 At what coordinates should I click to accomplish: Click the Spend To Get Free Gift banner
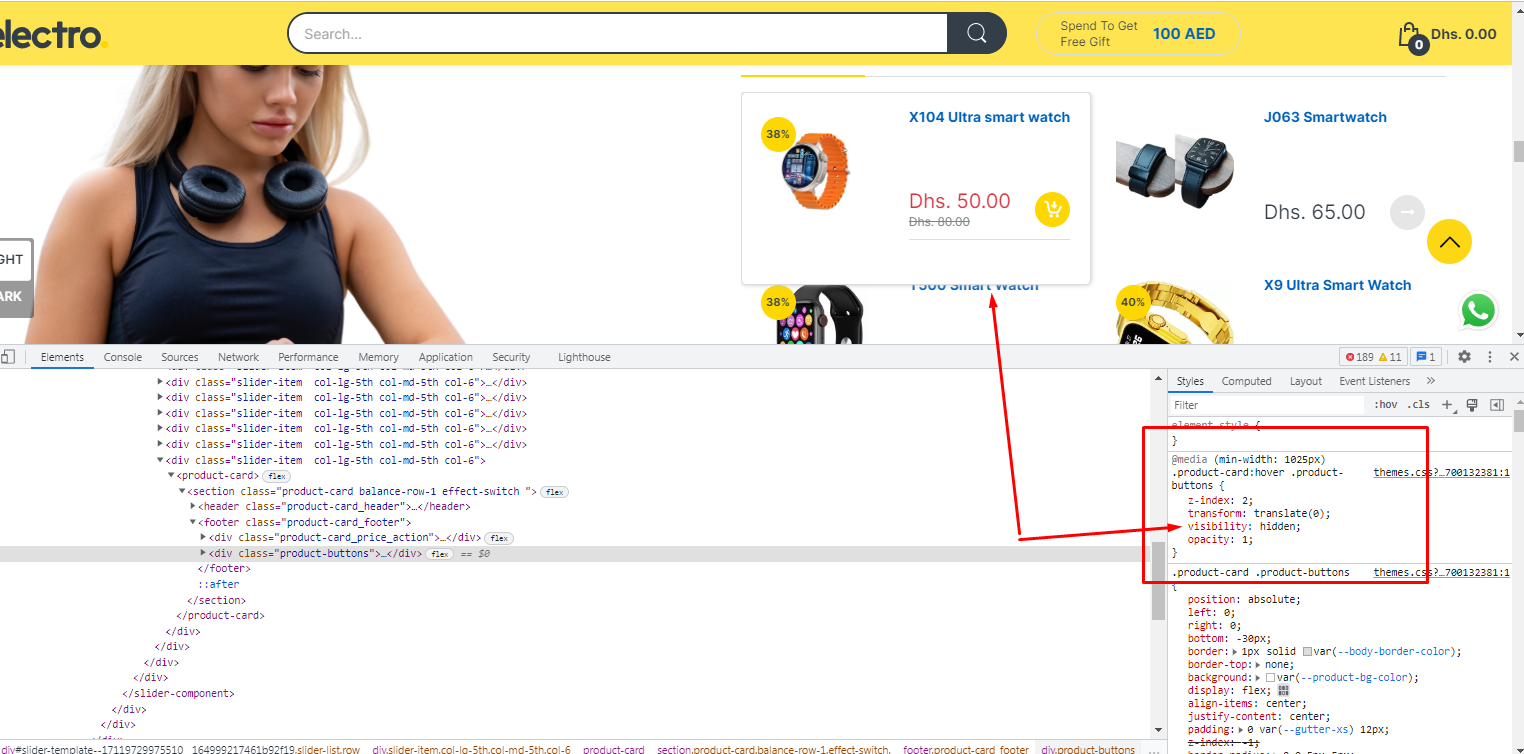pyautogui.click(x=1138, y=34)
